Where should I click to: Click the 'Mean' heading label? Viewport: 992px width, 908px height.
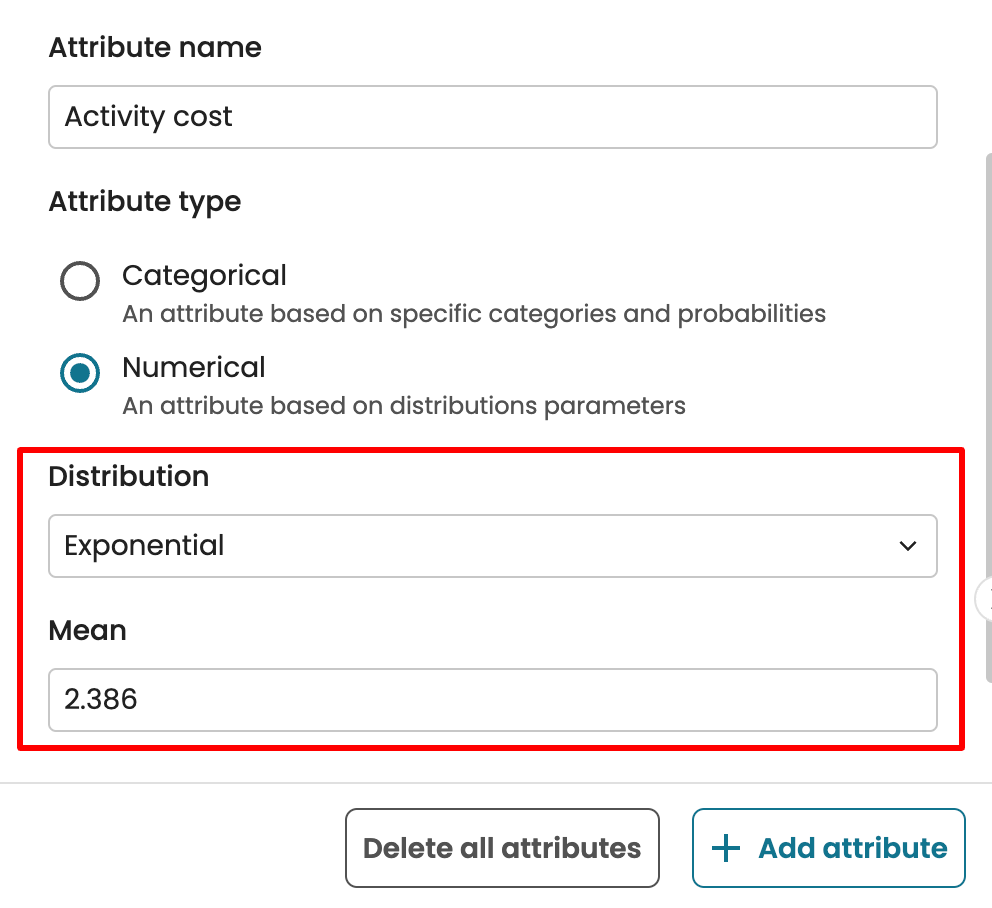click(x=88, y=630)
